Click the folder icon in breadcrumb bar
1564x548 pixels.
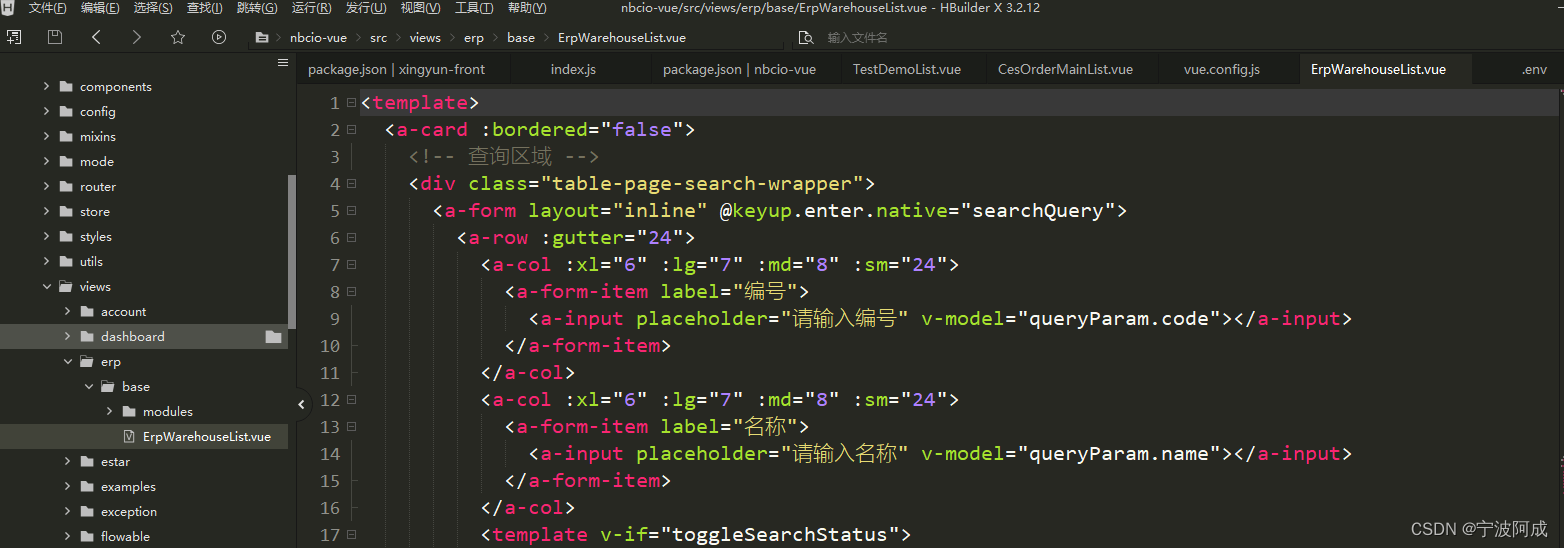coord(262,38)
